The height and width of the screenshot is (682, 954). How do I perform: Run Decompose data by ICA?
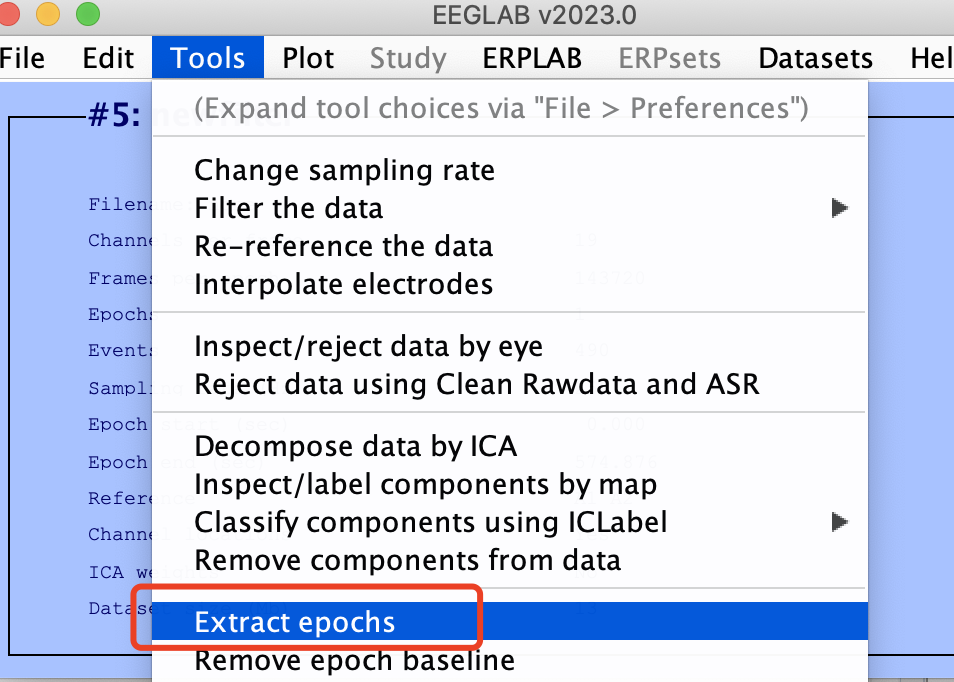355,446
